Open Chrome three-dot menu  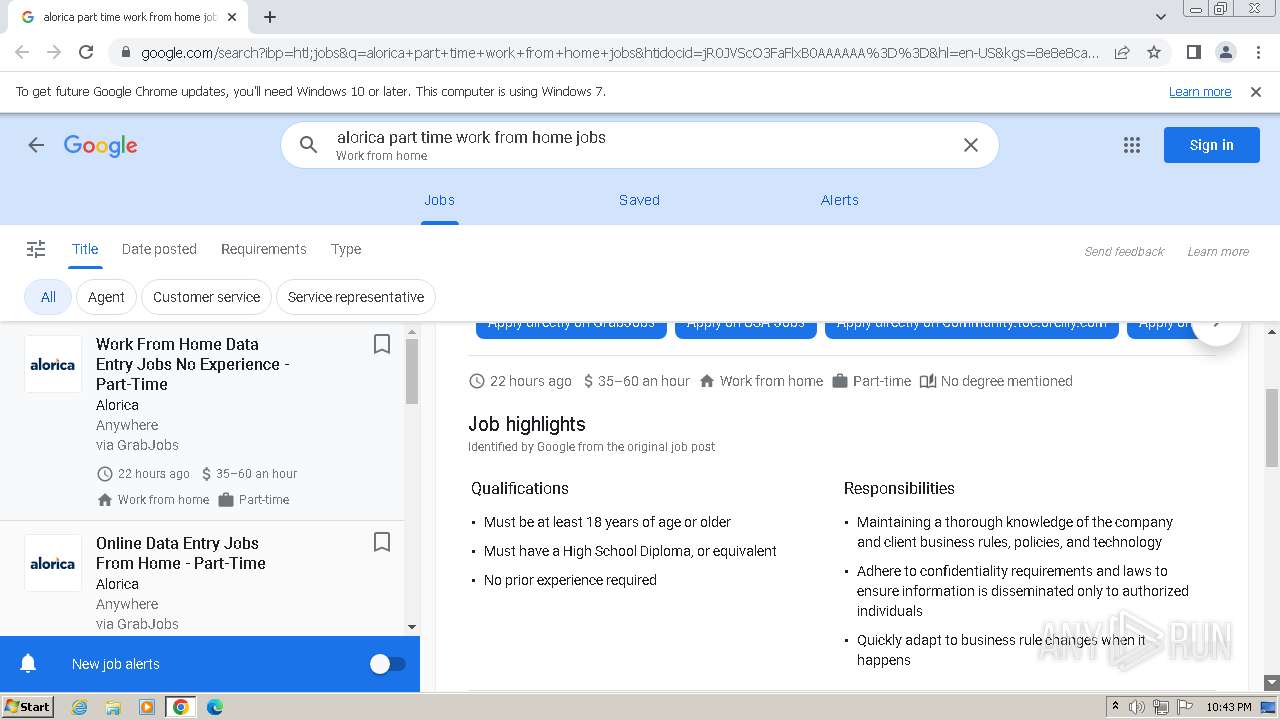(1257, 52)
